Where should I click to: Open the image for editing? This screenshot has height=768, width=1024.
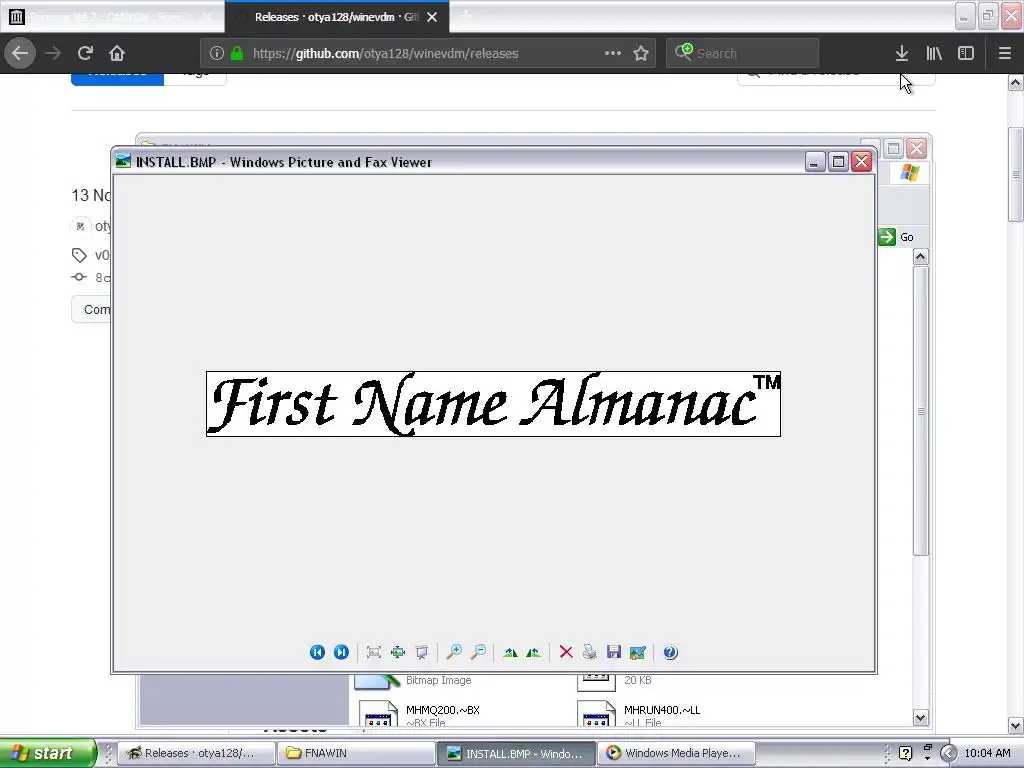[x=637, y=652]
